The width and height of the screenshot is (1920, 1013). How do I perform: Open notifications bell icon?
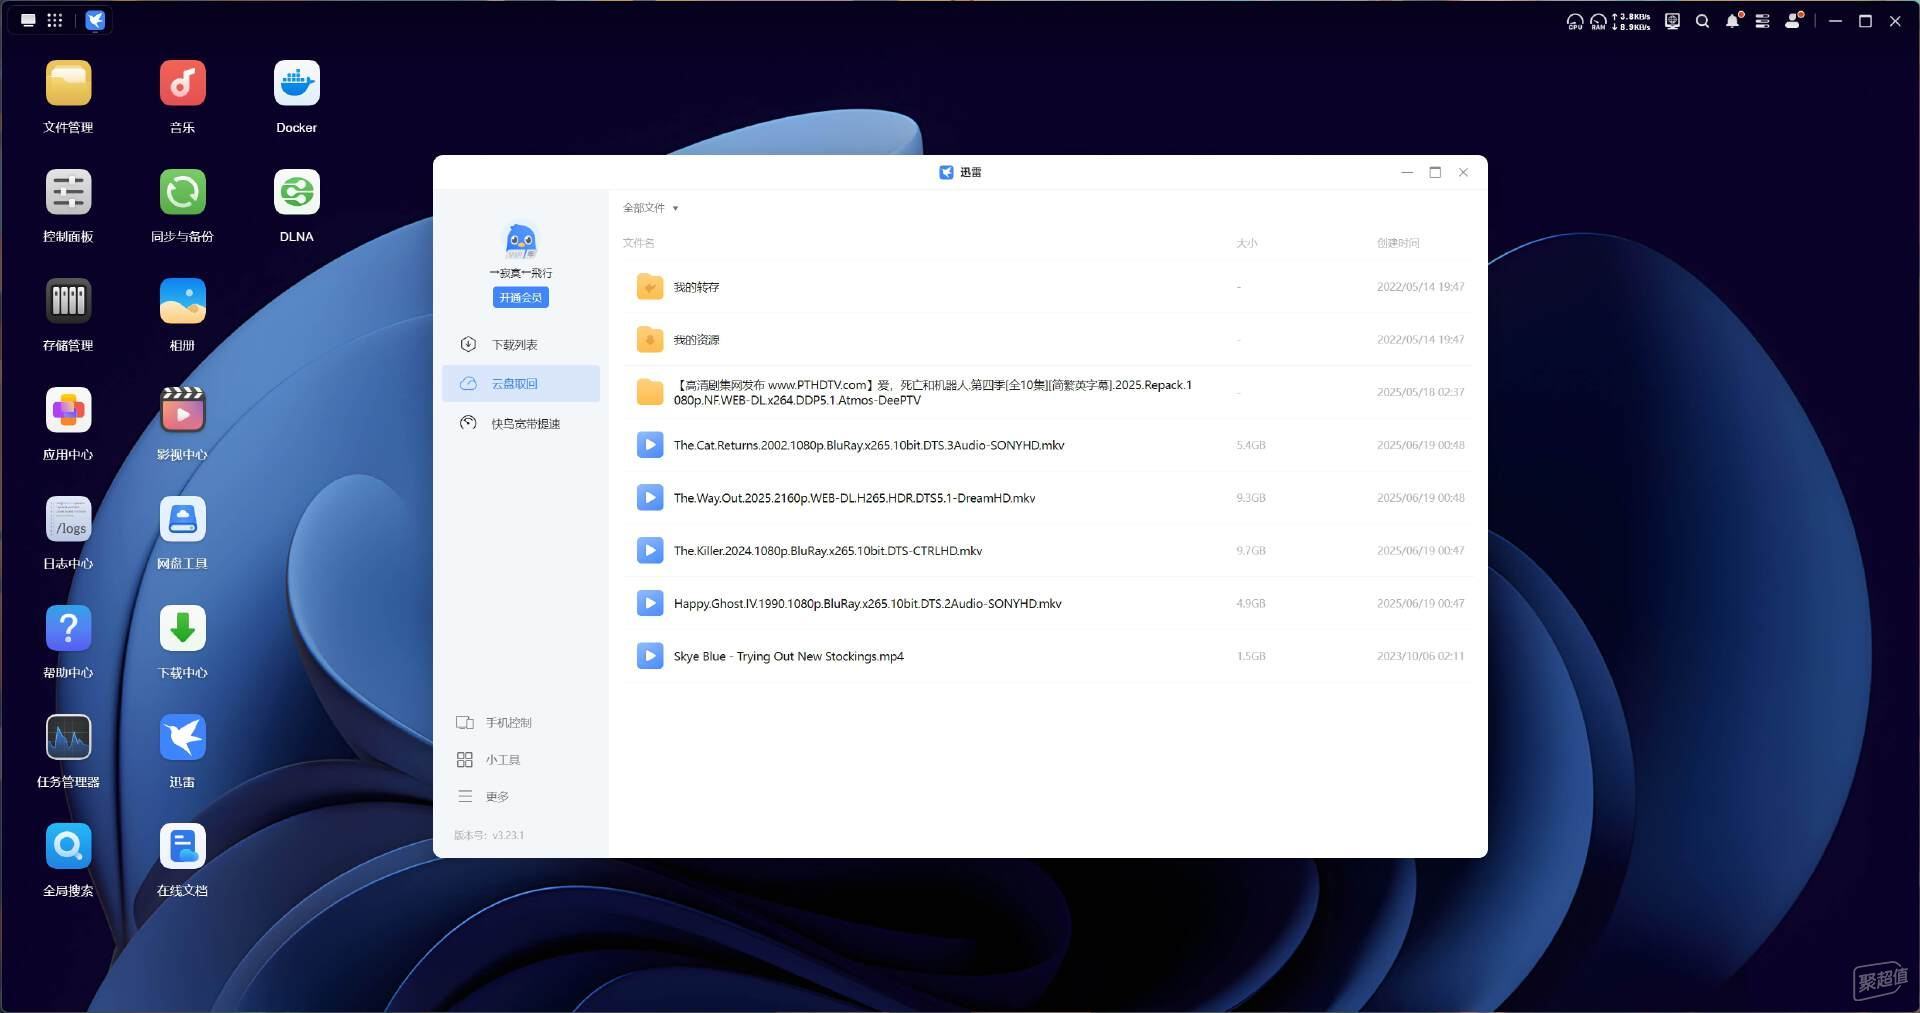pos(1732,21)
